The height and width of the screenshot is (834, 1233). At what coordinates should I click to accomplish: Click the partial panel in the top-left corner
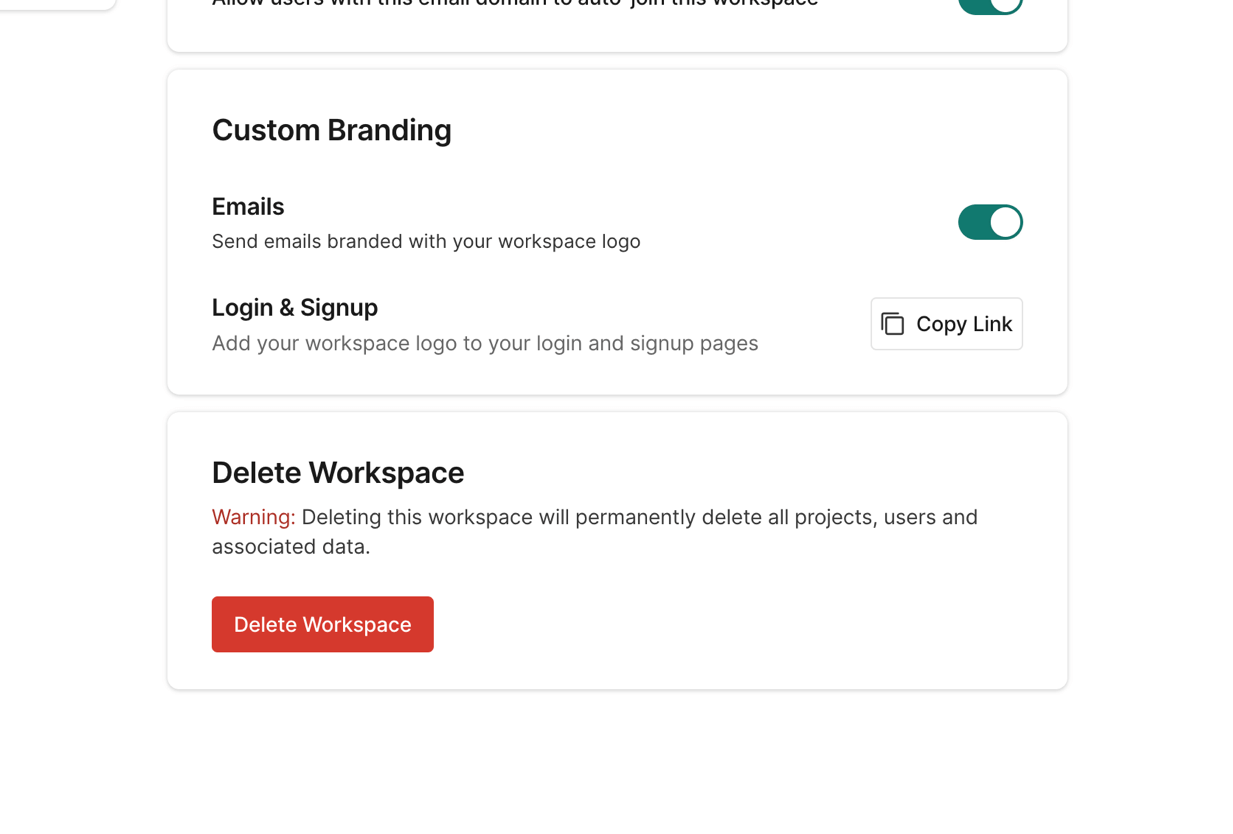point(57,3)
